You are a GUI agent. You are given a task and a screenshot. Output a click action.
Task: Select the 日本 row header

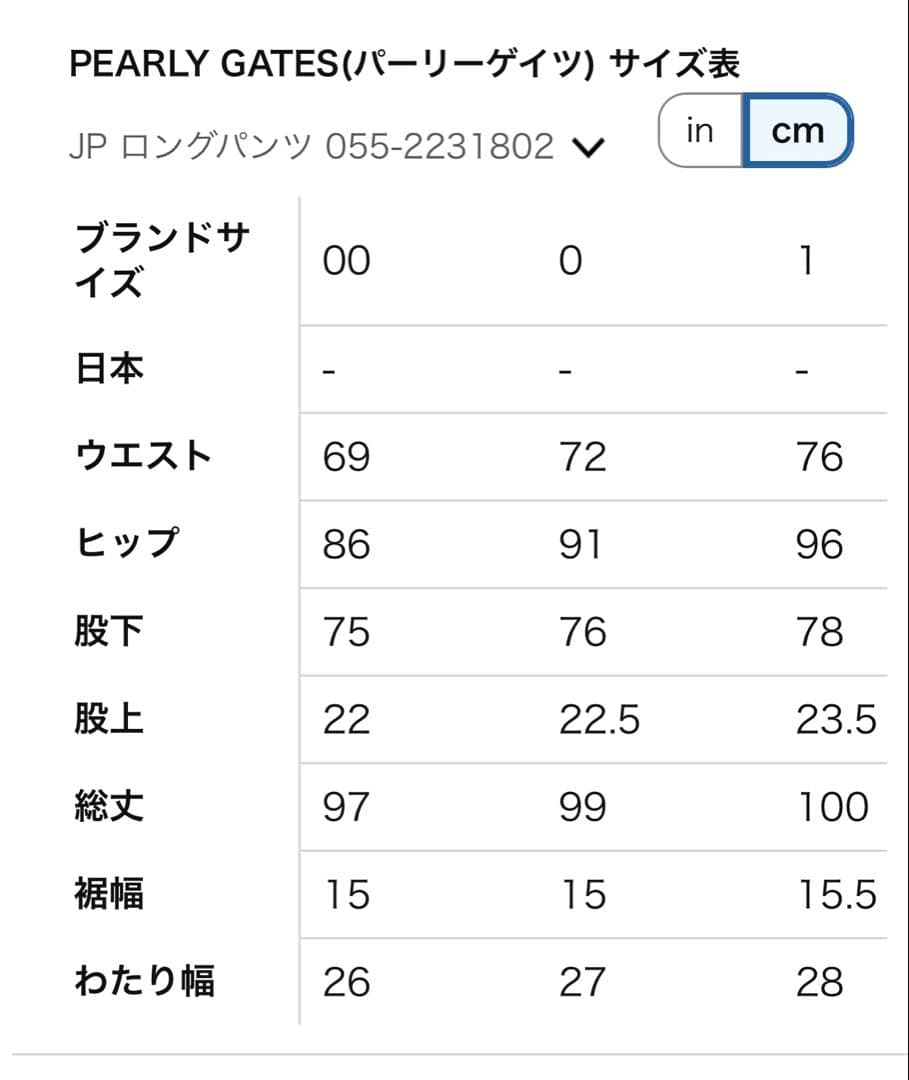110,367
